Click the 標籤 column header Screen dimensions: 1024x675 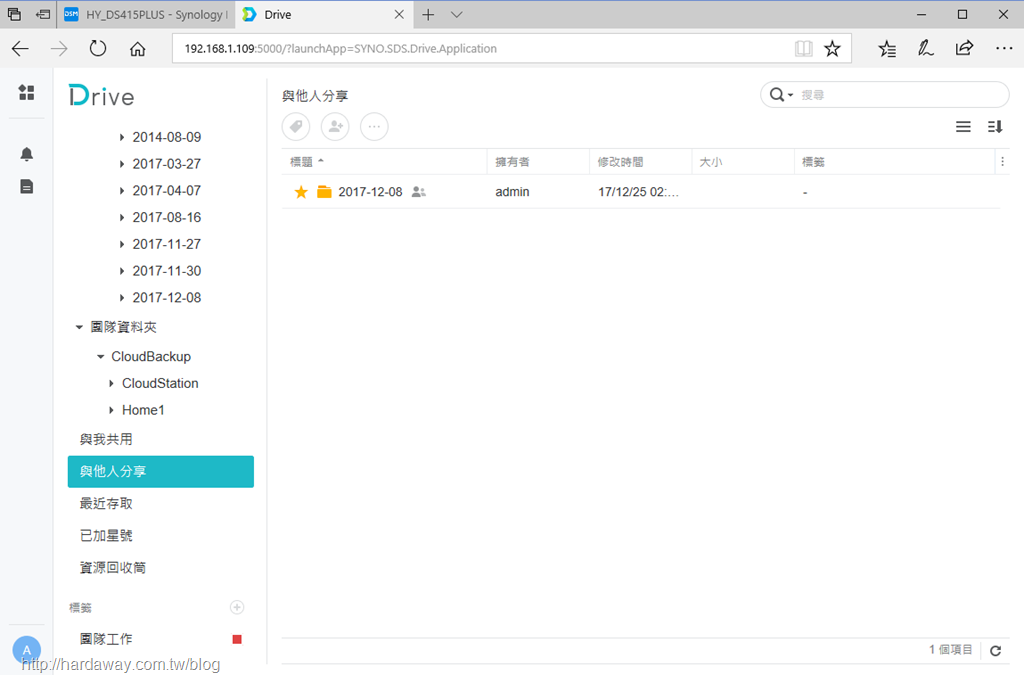[x=895, y=162]
